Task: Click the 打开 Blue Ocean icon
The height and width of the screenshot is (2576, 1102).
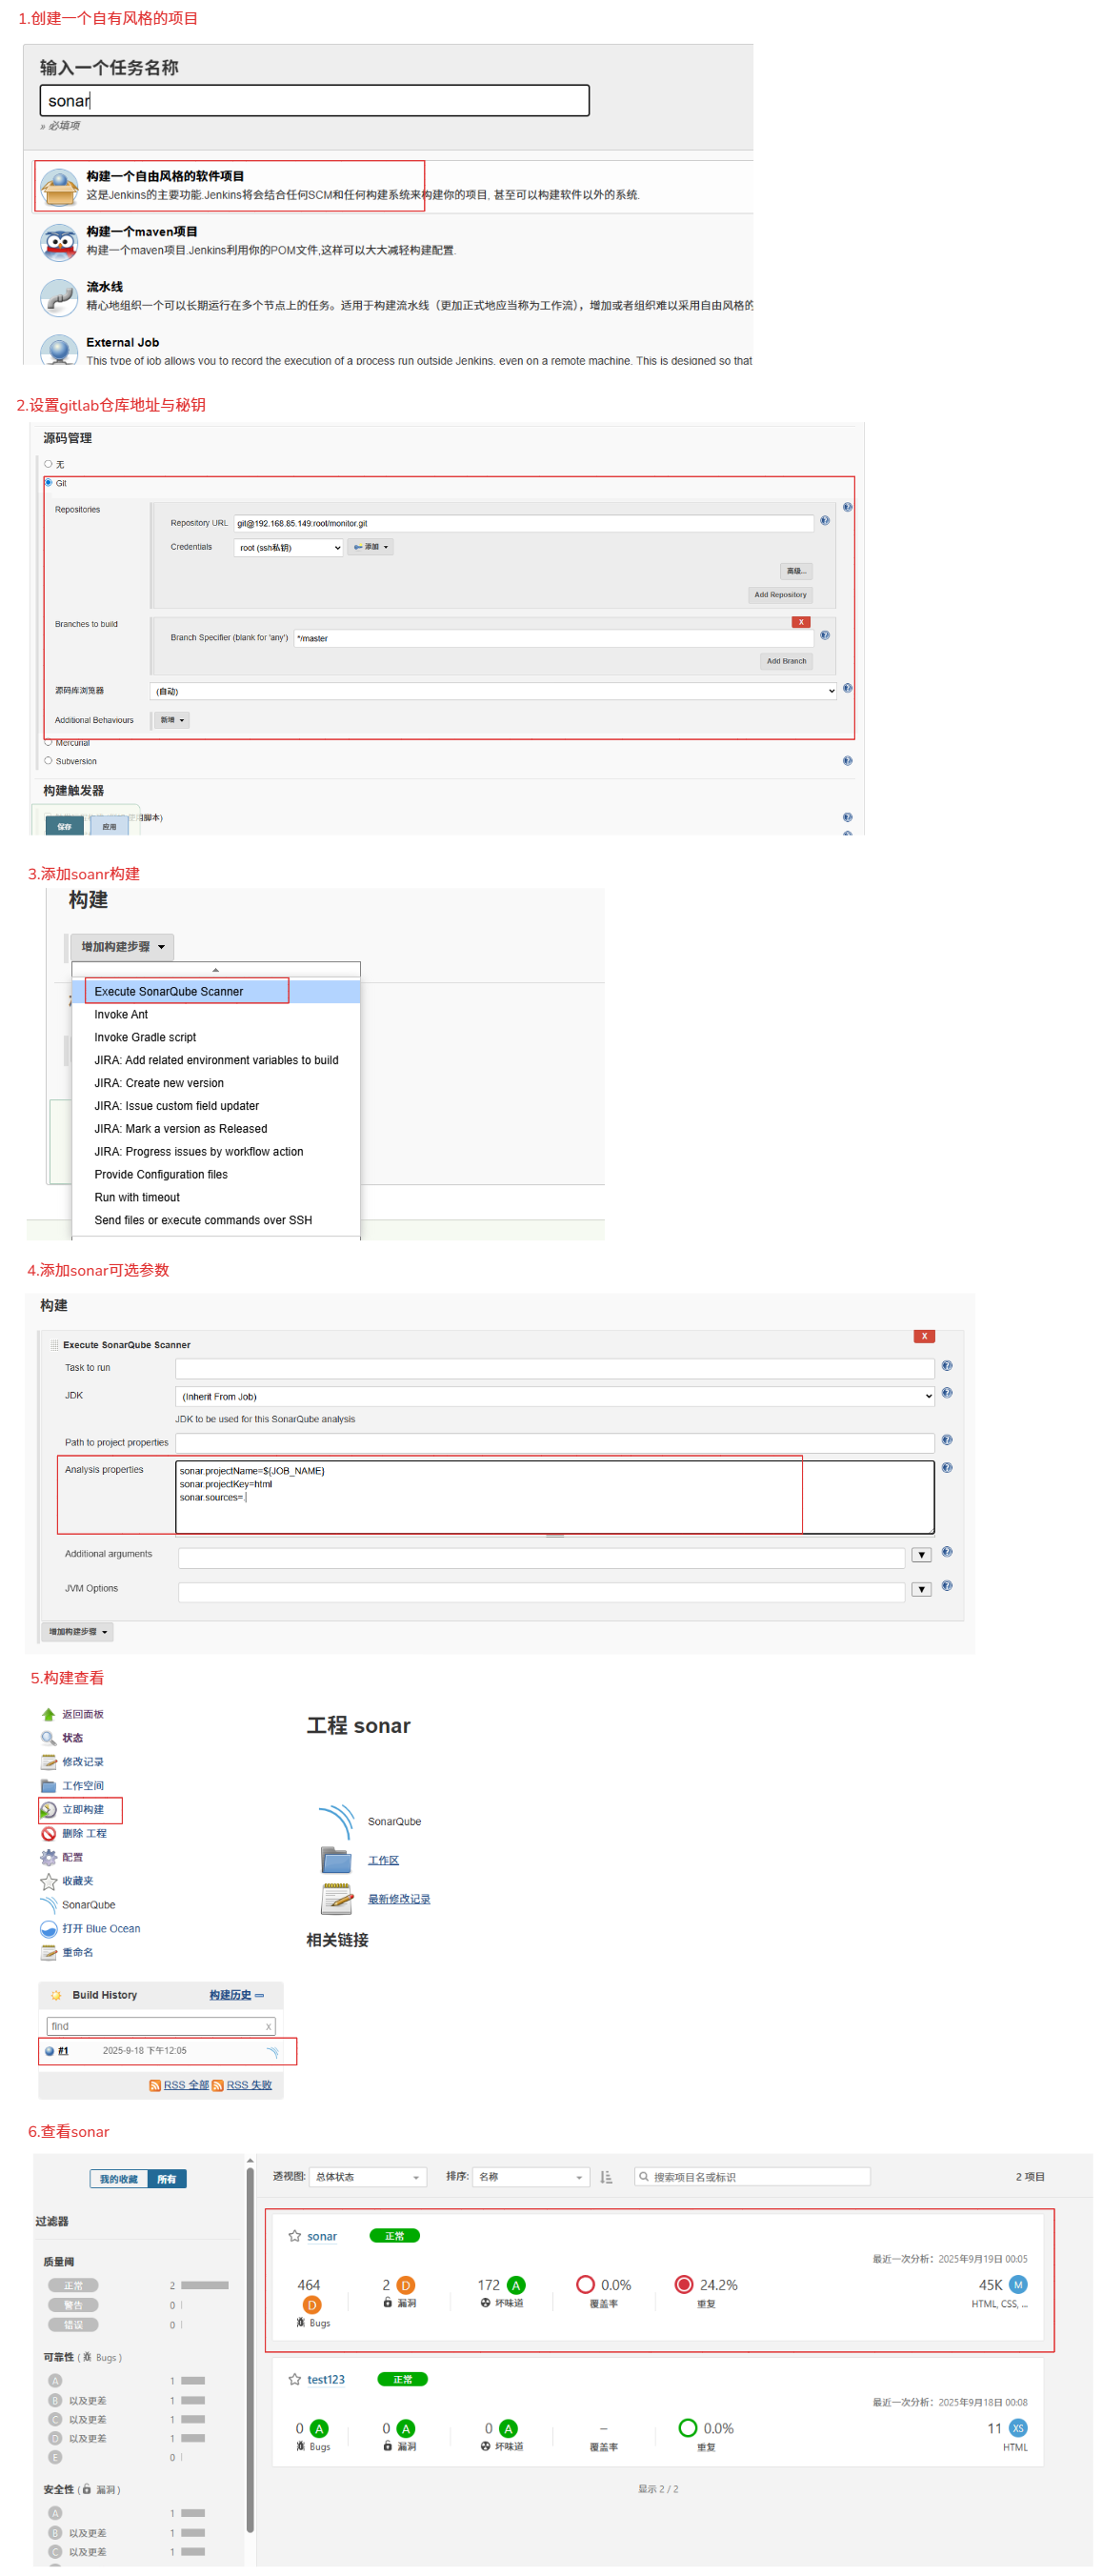Action: click(x=48, y=1930)
